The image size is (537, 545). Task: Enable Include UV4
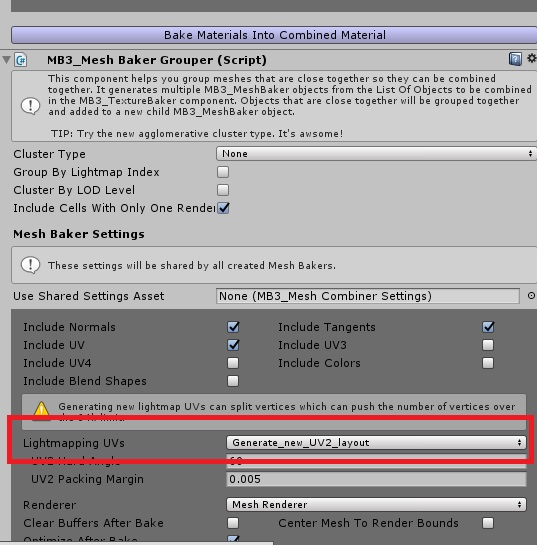point(233,363)
